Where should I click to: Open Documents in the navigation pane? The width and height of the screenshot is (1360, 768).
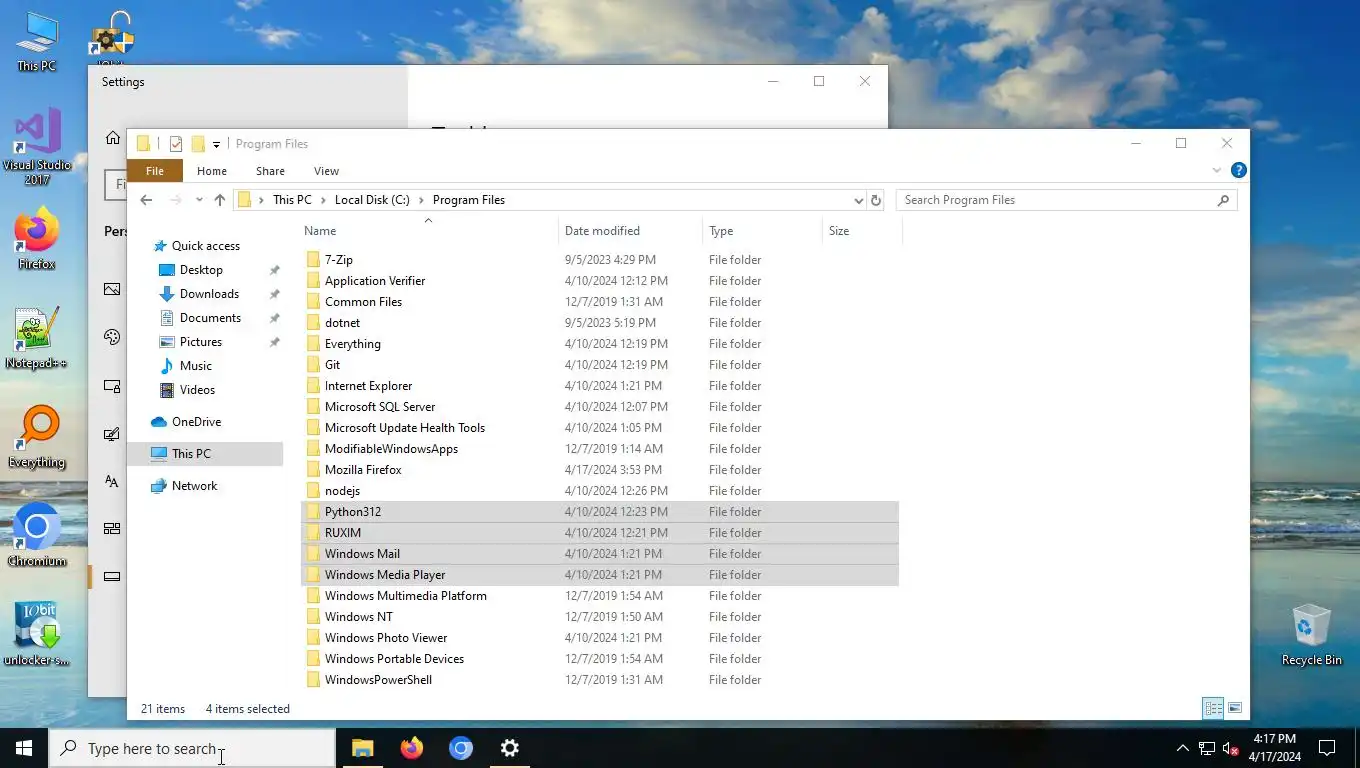tap(210, 318)
